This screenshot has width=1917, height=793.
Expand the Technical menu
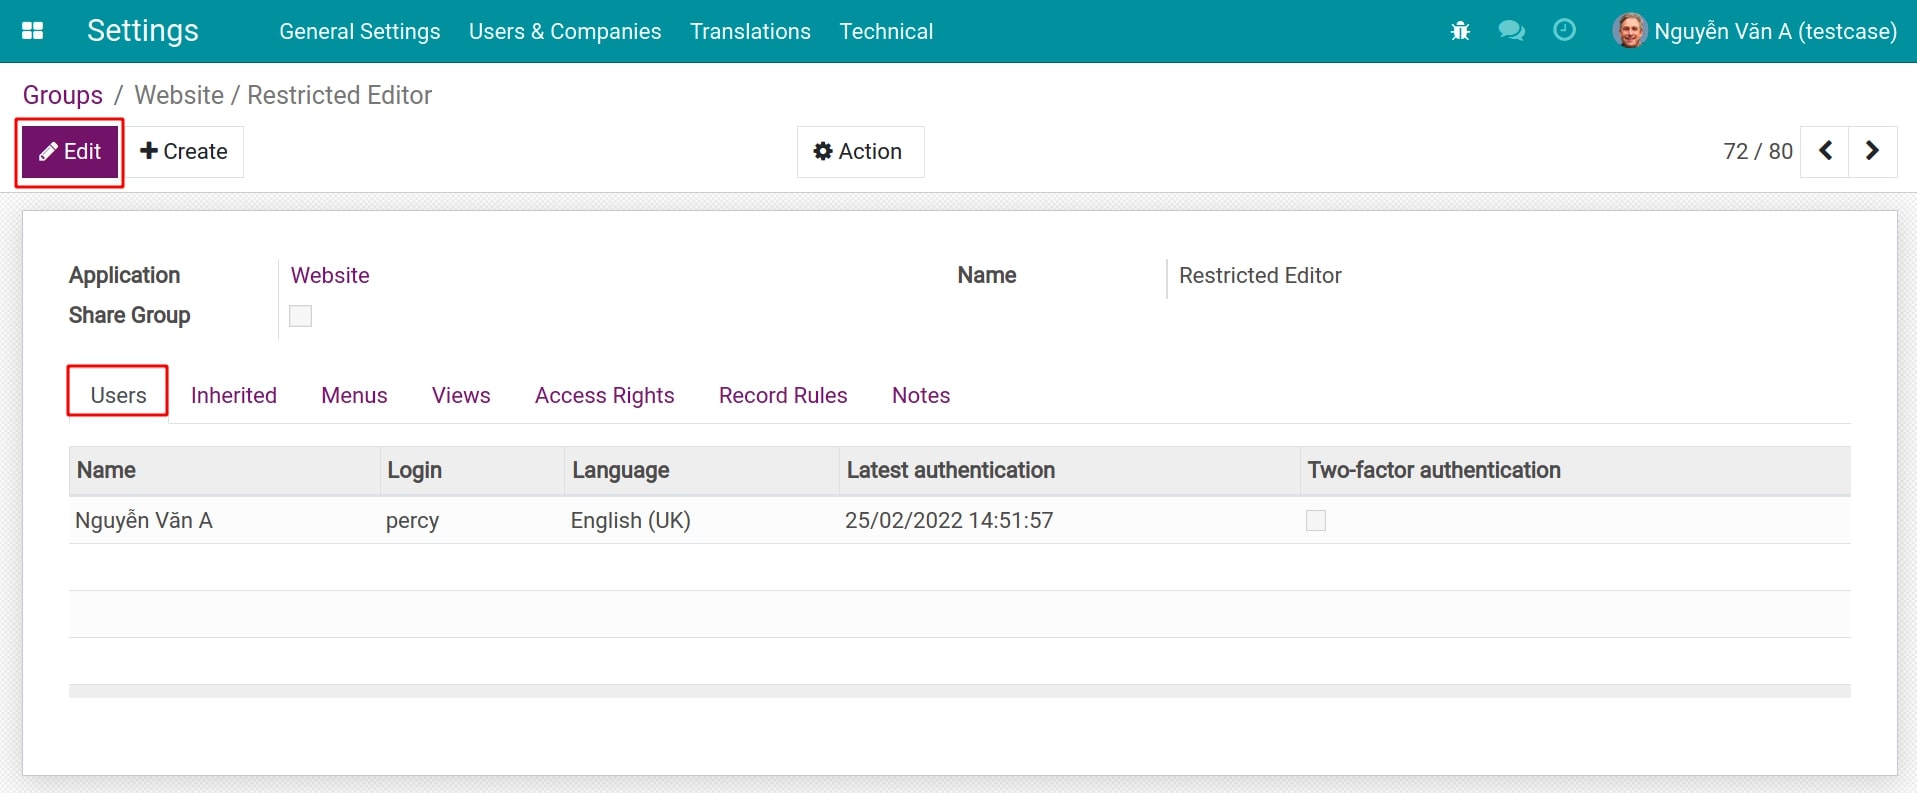(x=886, y=31)
